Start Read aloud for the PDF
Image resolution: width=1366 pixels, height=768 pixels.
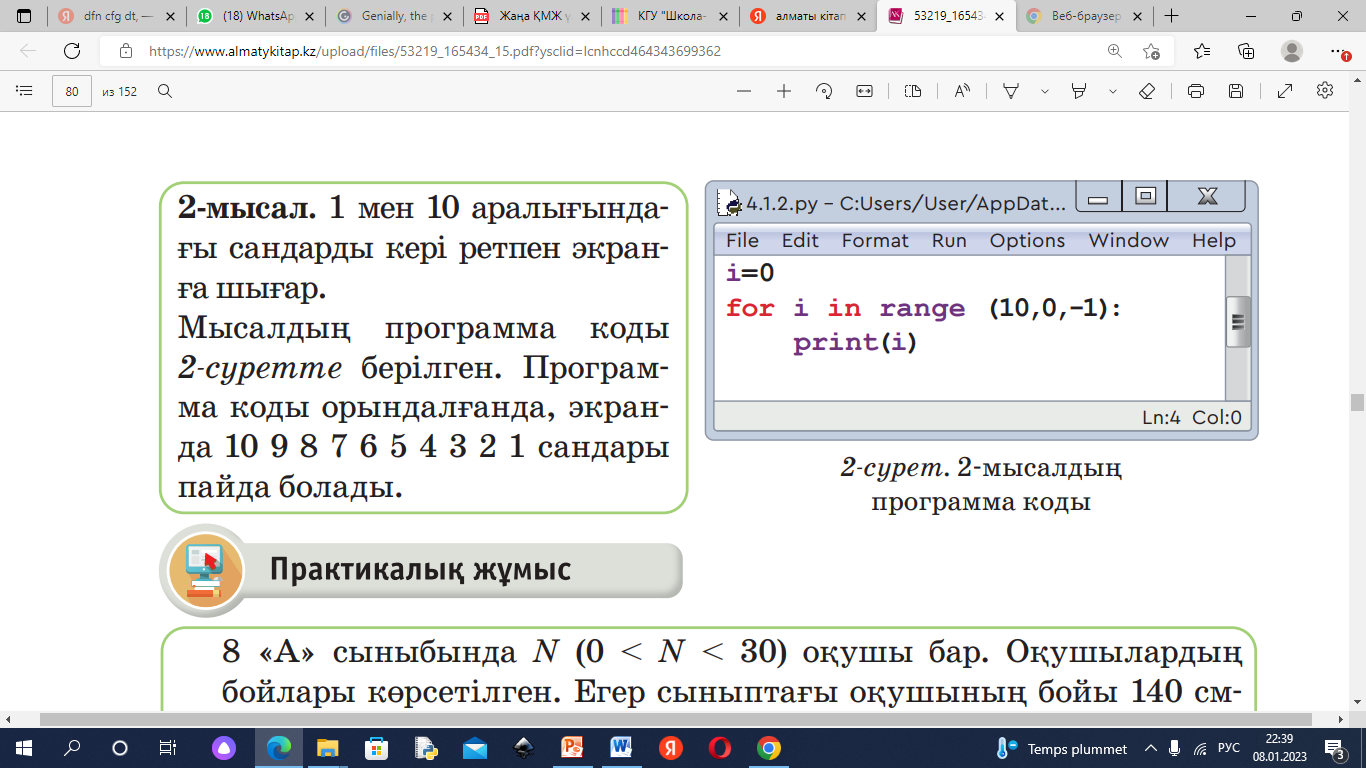(x=962, y=91)
